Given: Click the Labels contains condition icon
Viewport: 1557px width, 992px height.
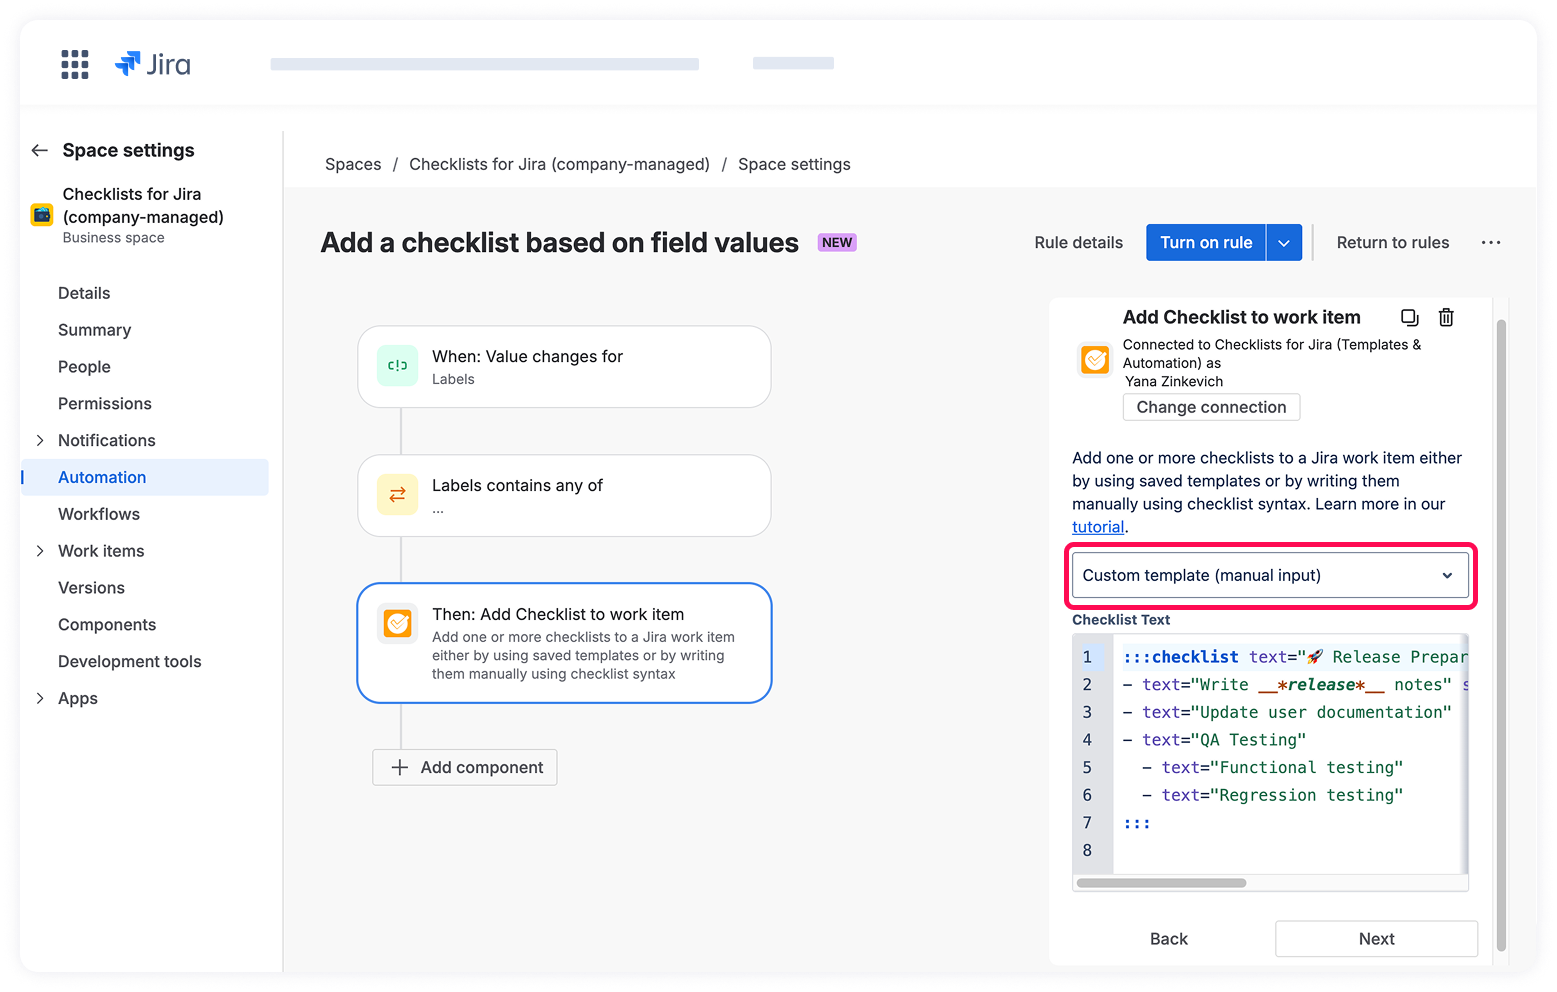Looking at the screenshot, I should tap(397, 495).
